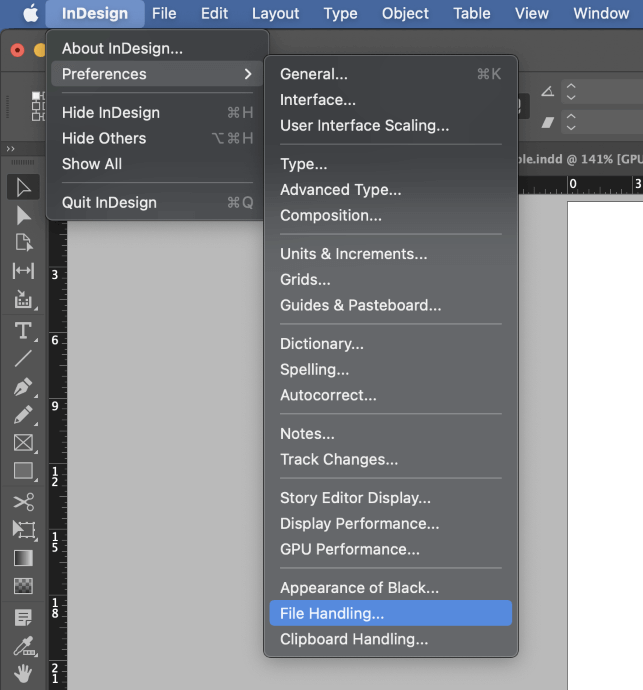The height and width of the screenshot is (690, 643).
Task: Expand the Preferences submenu arrow
Action: pos(248,74)
